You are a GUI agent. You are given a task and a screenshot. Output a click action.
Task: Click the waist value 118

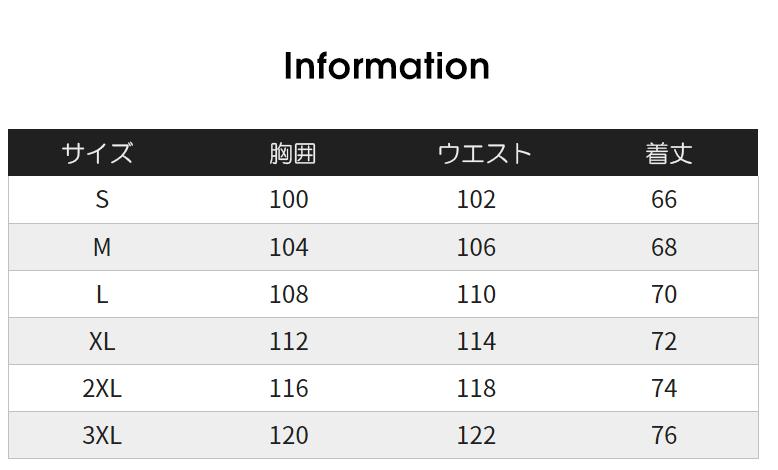pyautogui.click(x=476, y=388)
